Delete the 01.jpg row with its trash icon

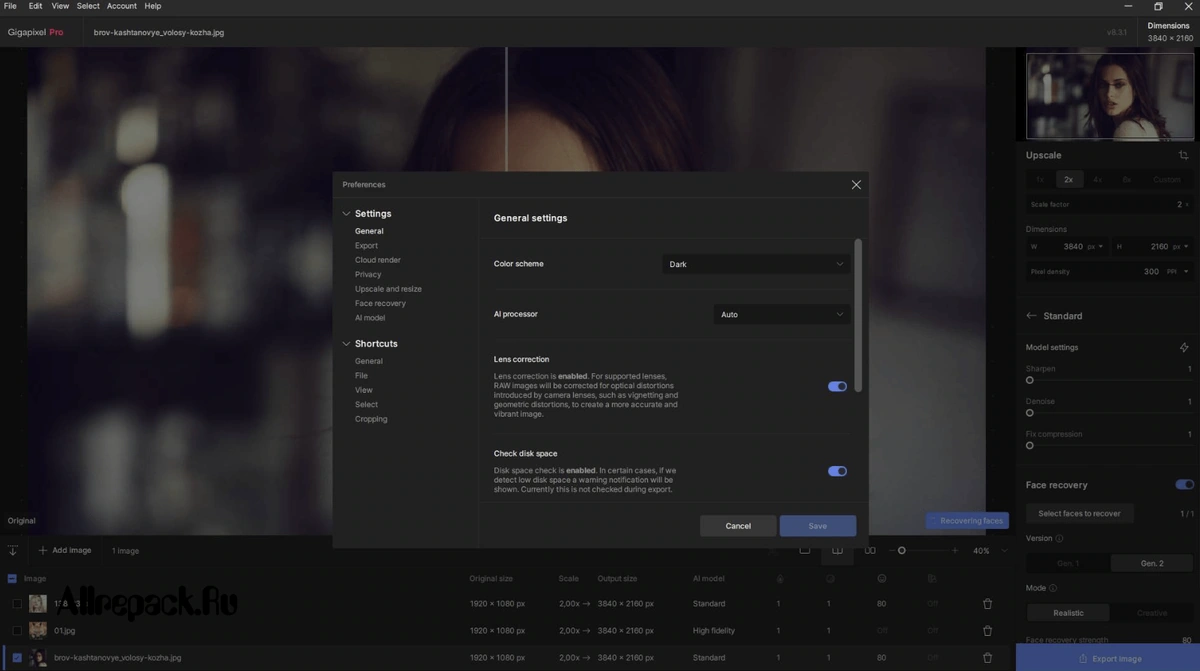pyautogui.click(x=988, y=631)
